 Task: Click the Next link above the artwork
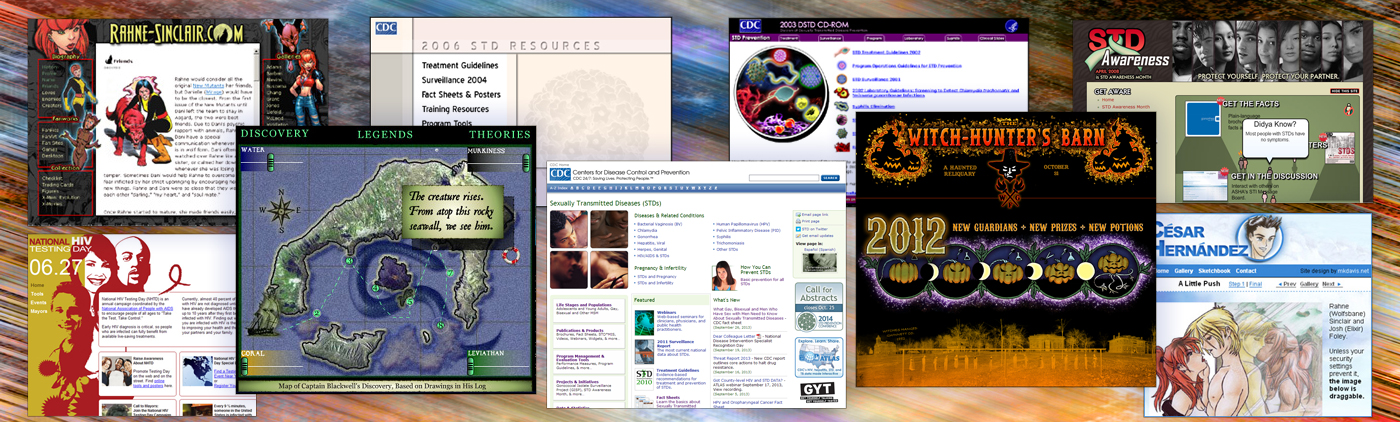(1332, 284)
